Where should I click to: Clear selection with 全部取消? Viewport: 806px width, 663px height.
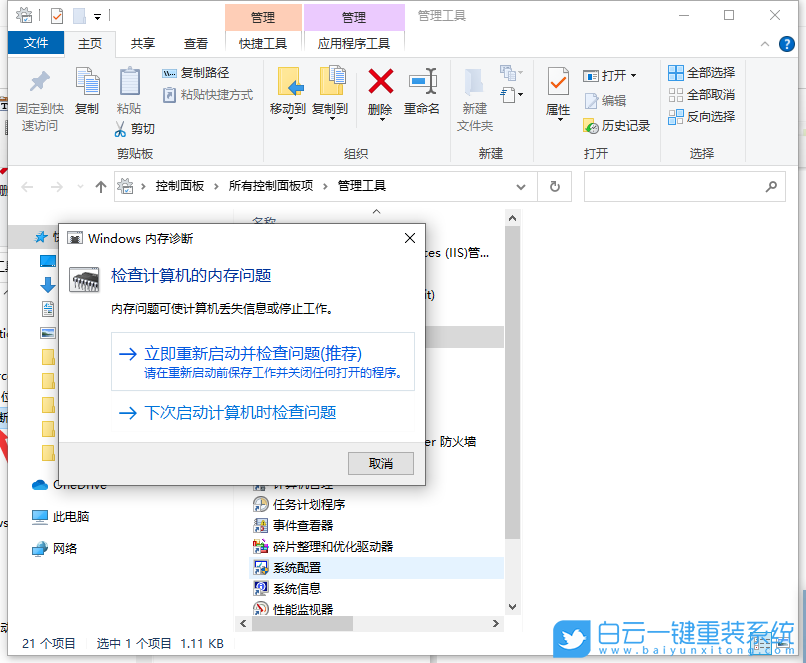click(703, 94)
